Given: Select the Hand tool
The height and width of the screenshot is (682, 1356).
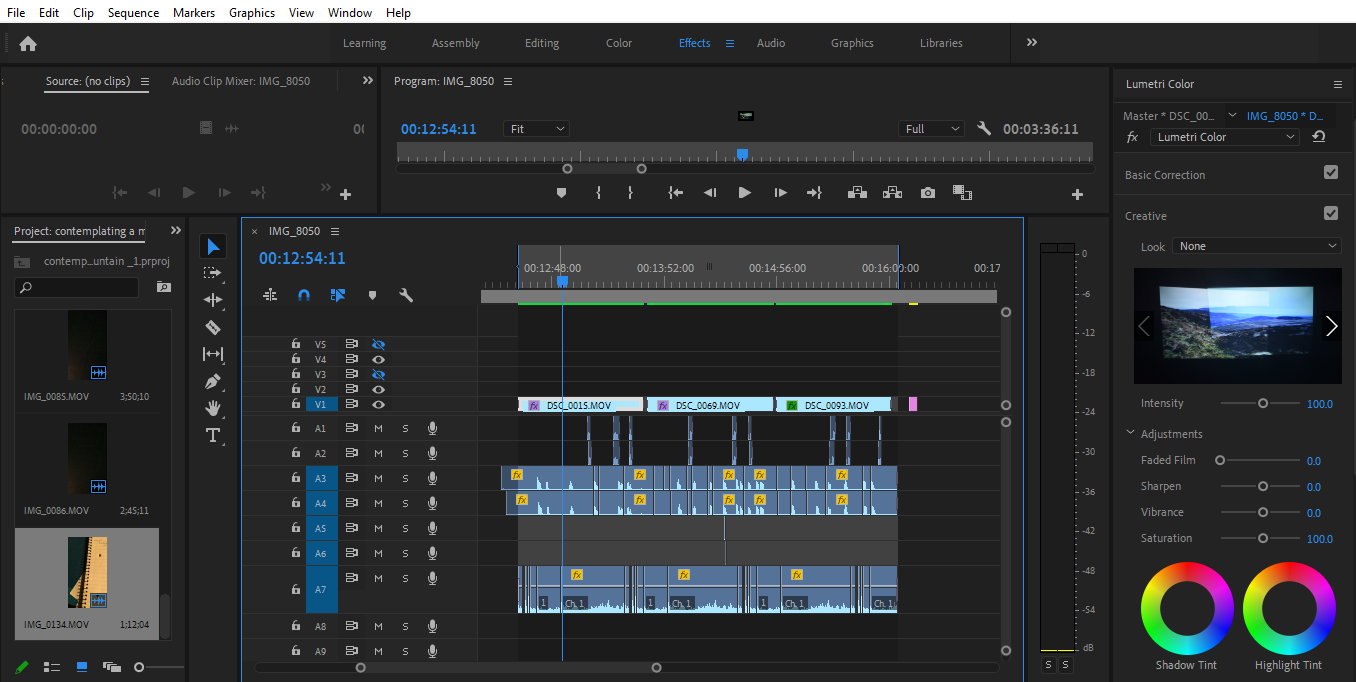Looking at the screenshot, I should [x=213, y=408].
